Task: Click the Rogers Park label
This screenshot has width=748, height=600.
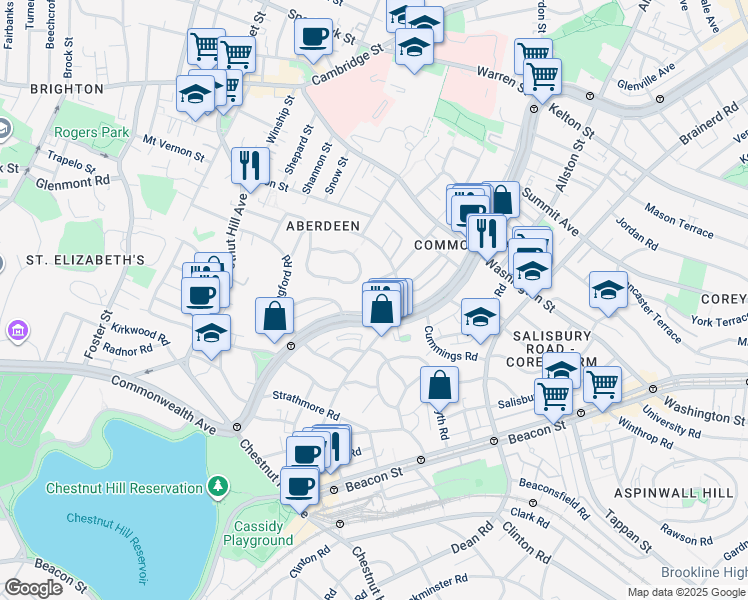Action: [91, 132]
